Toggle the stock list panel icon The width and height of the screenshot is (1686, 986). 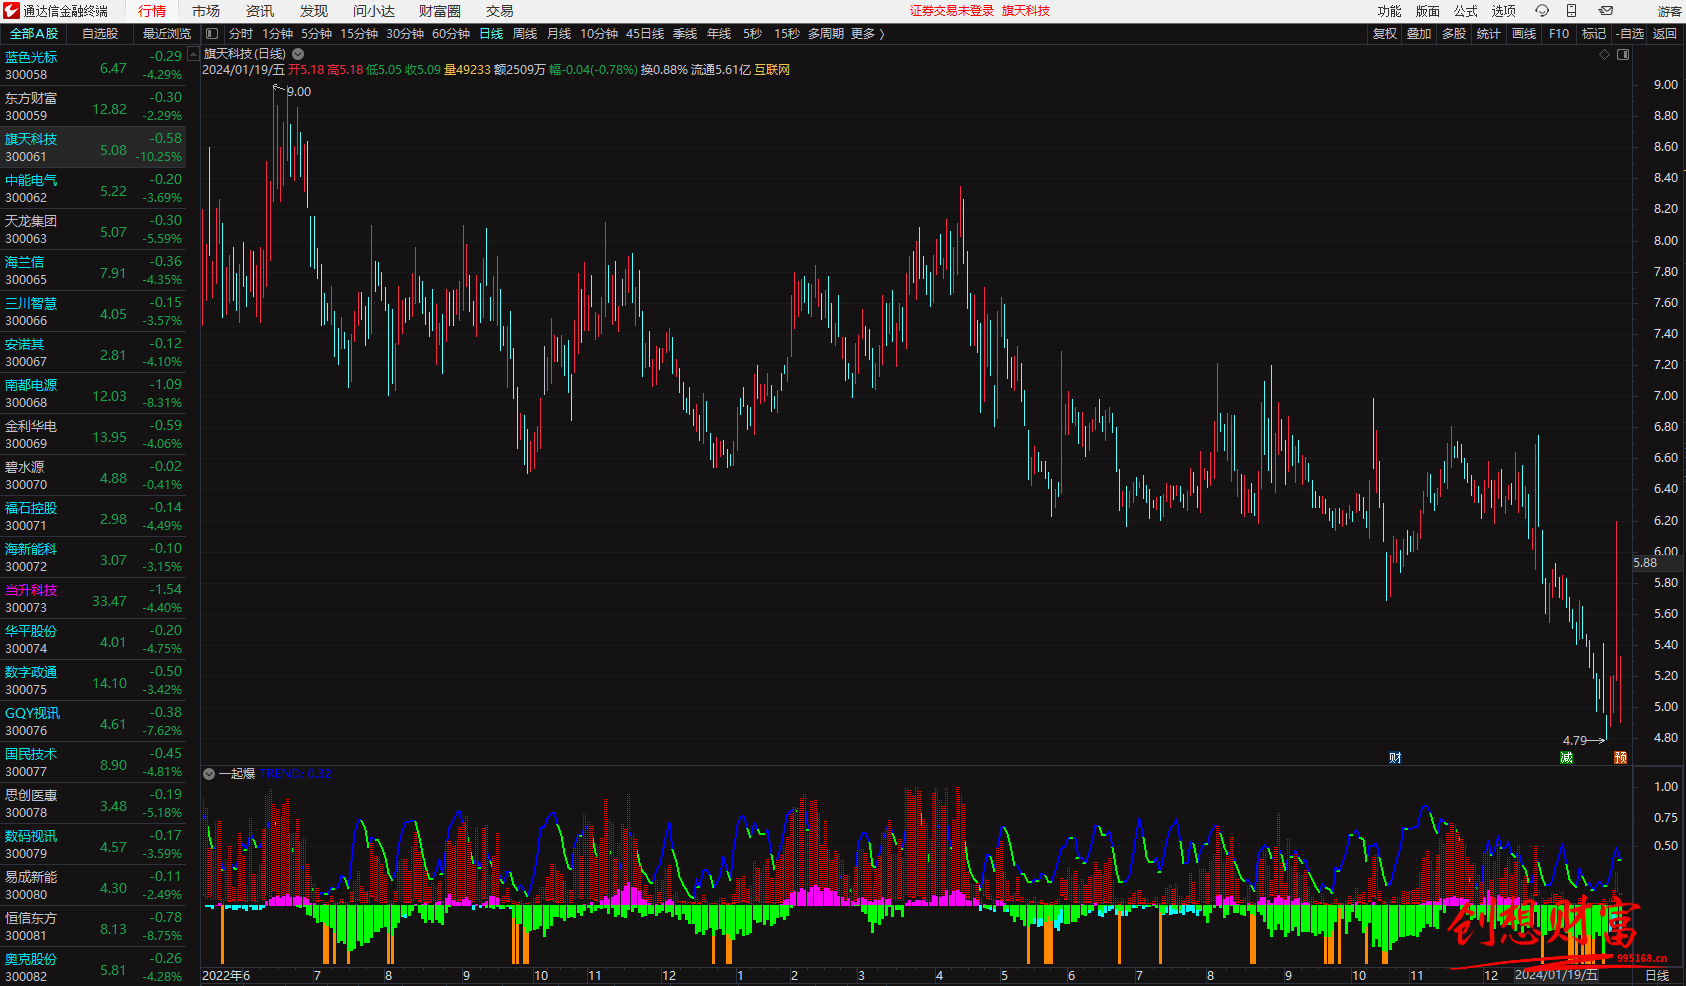pos(212,34)
